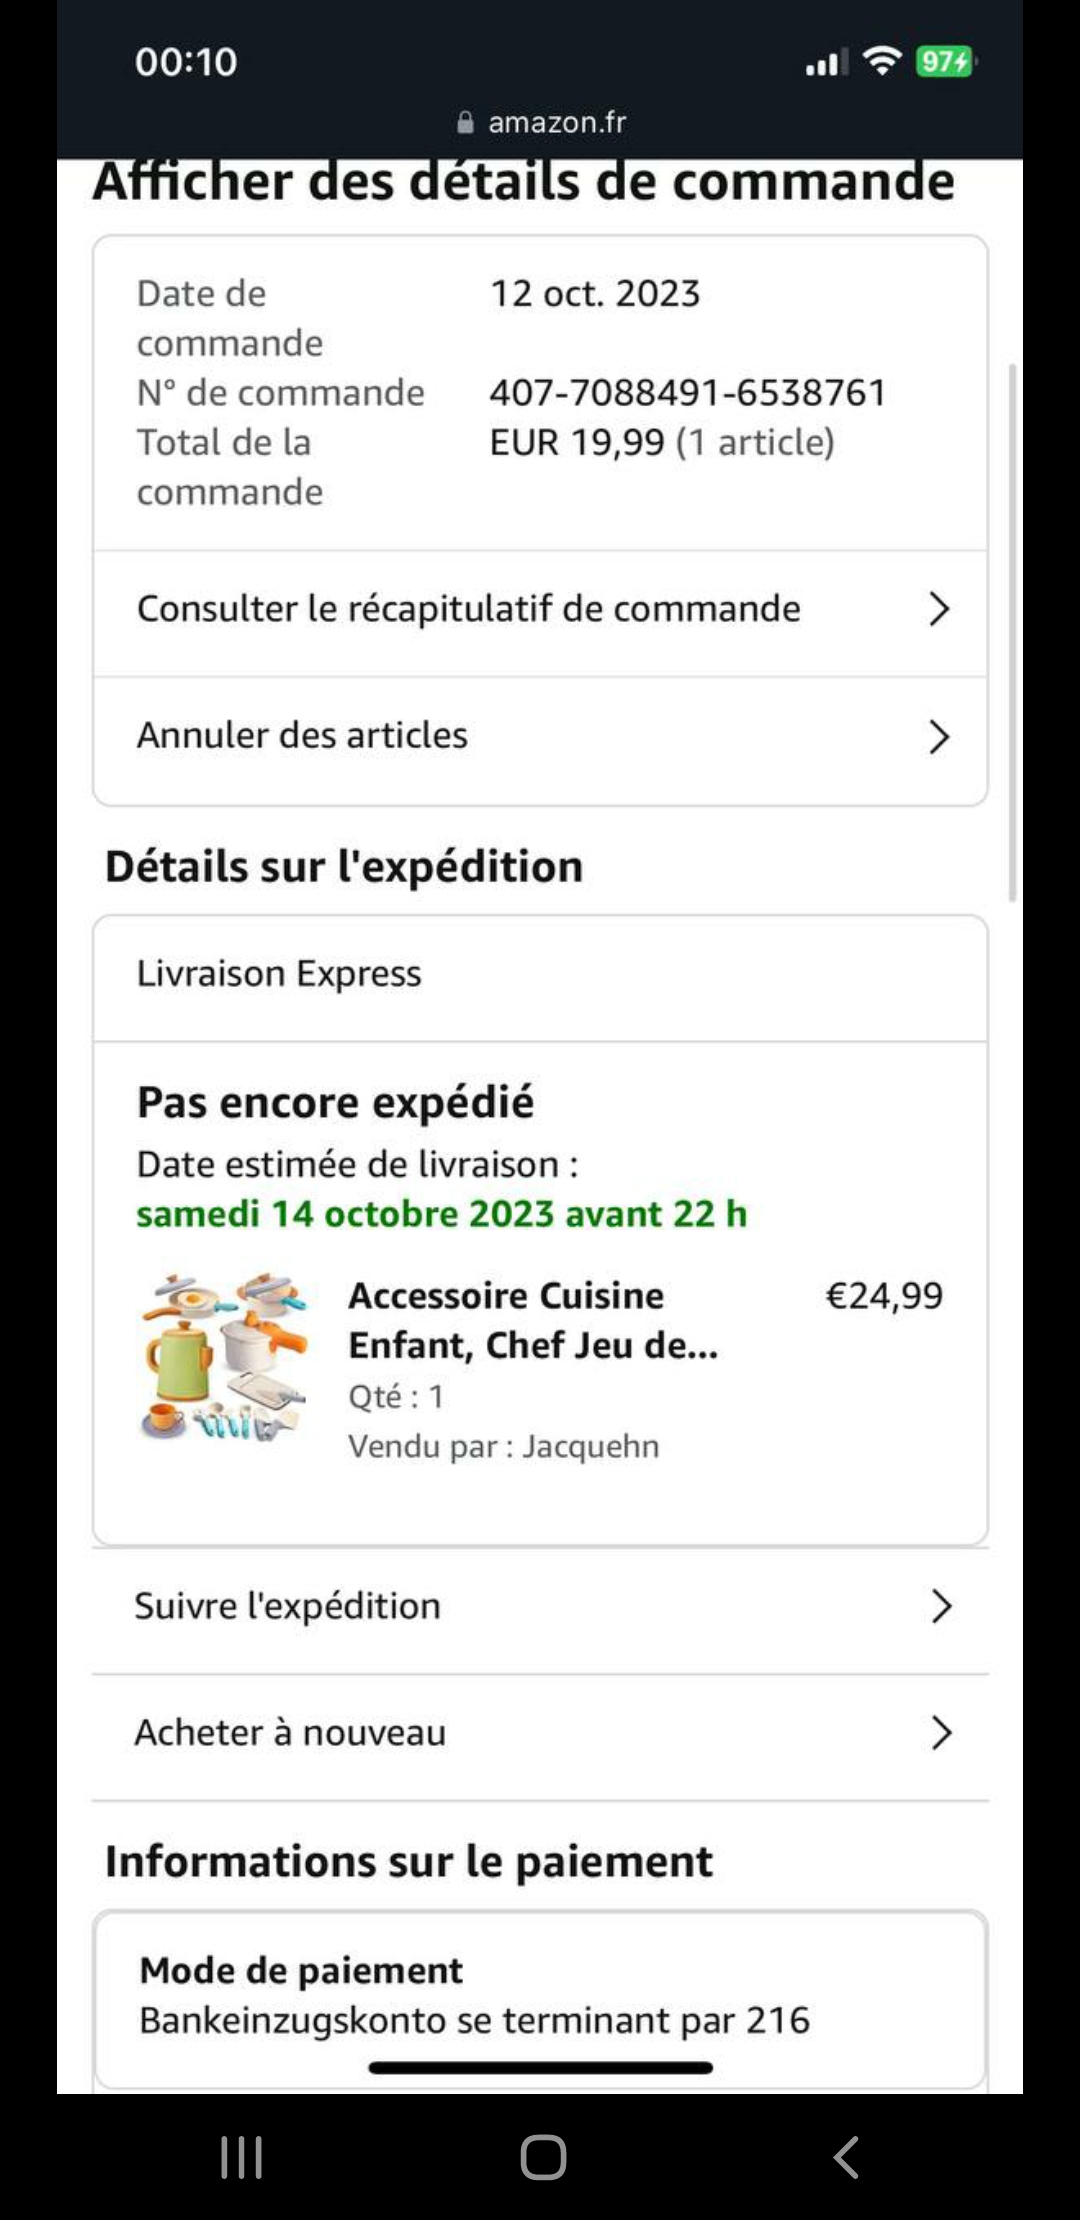Expand the Consulter le récapitulatif de commande chevron
The image size is (1080, 2220).
(938, 608)
